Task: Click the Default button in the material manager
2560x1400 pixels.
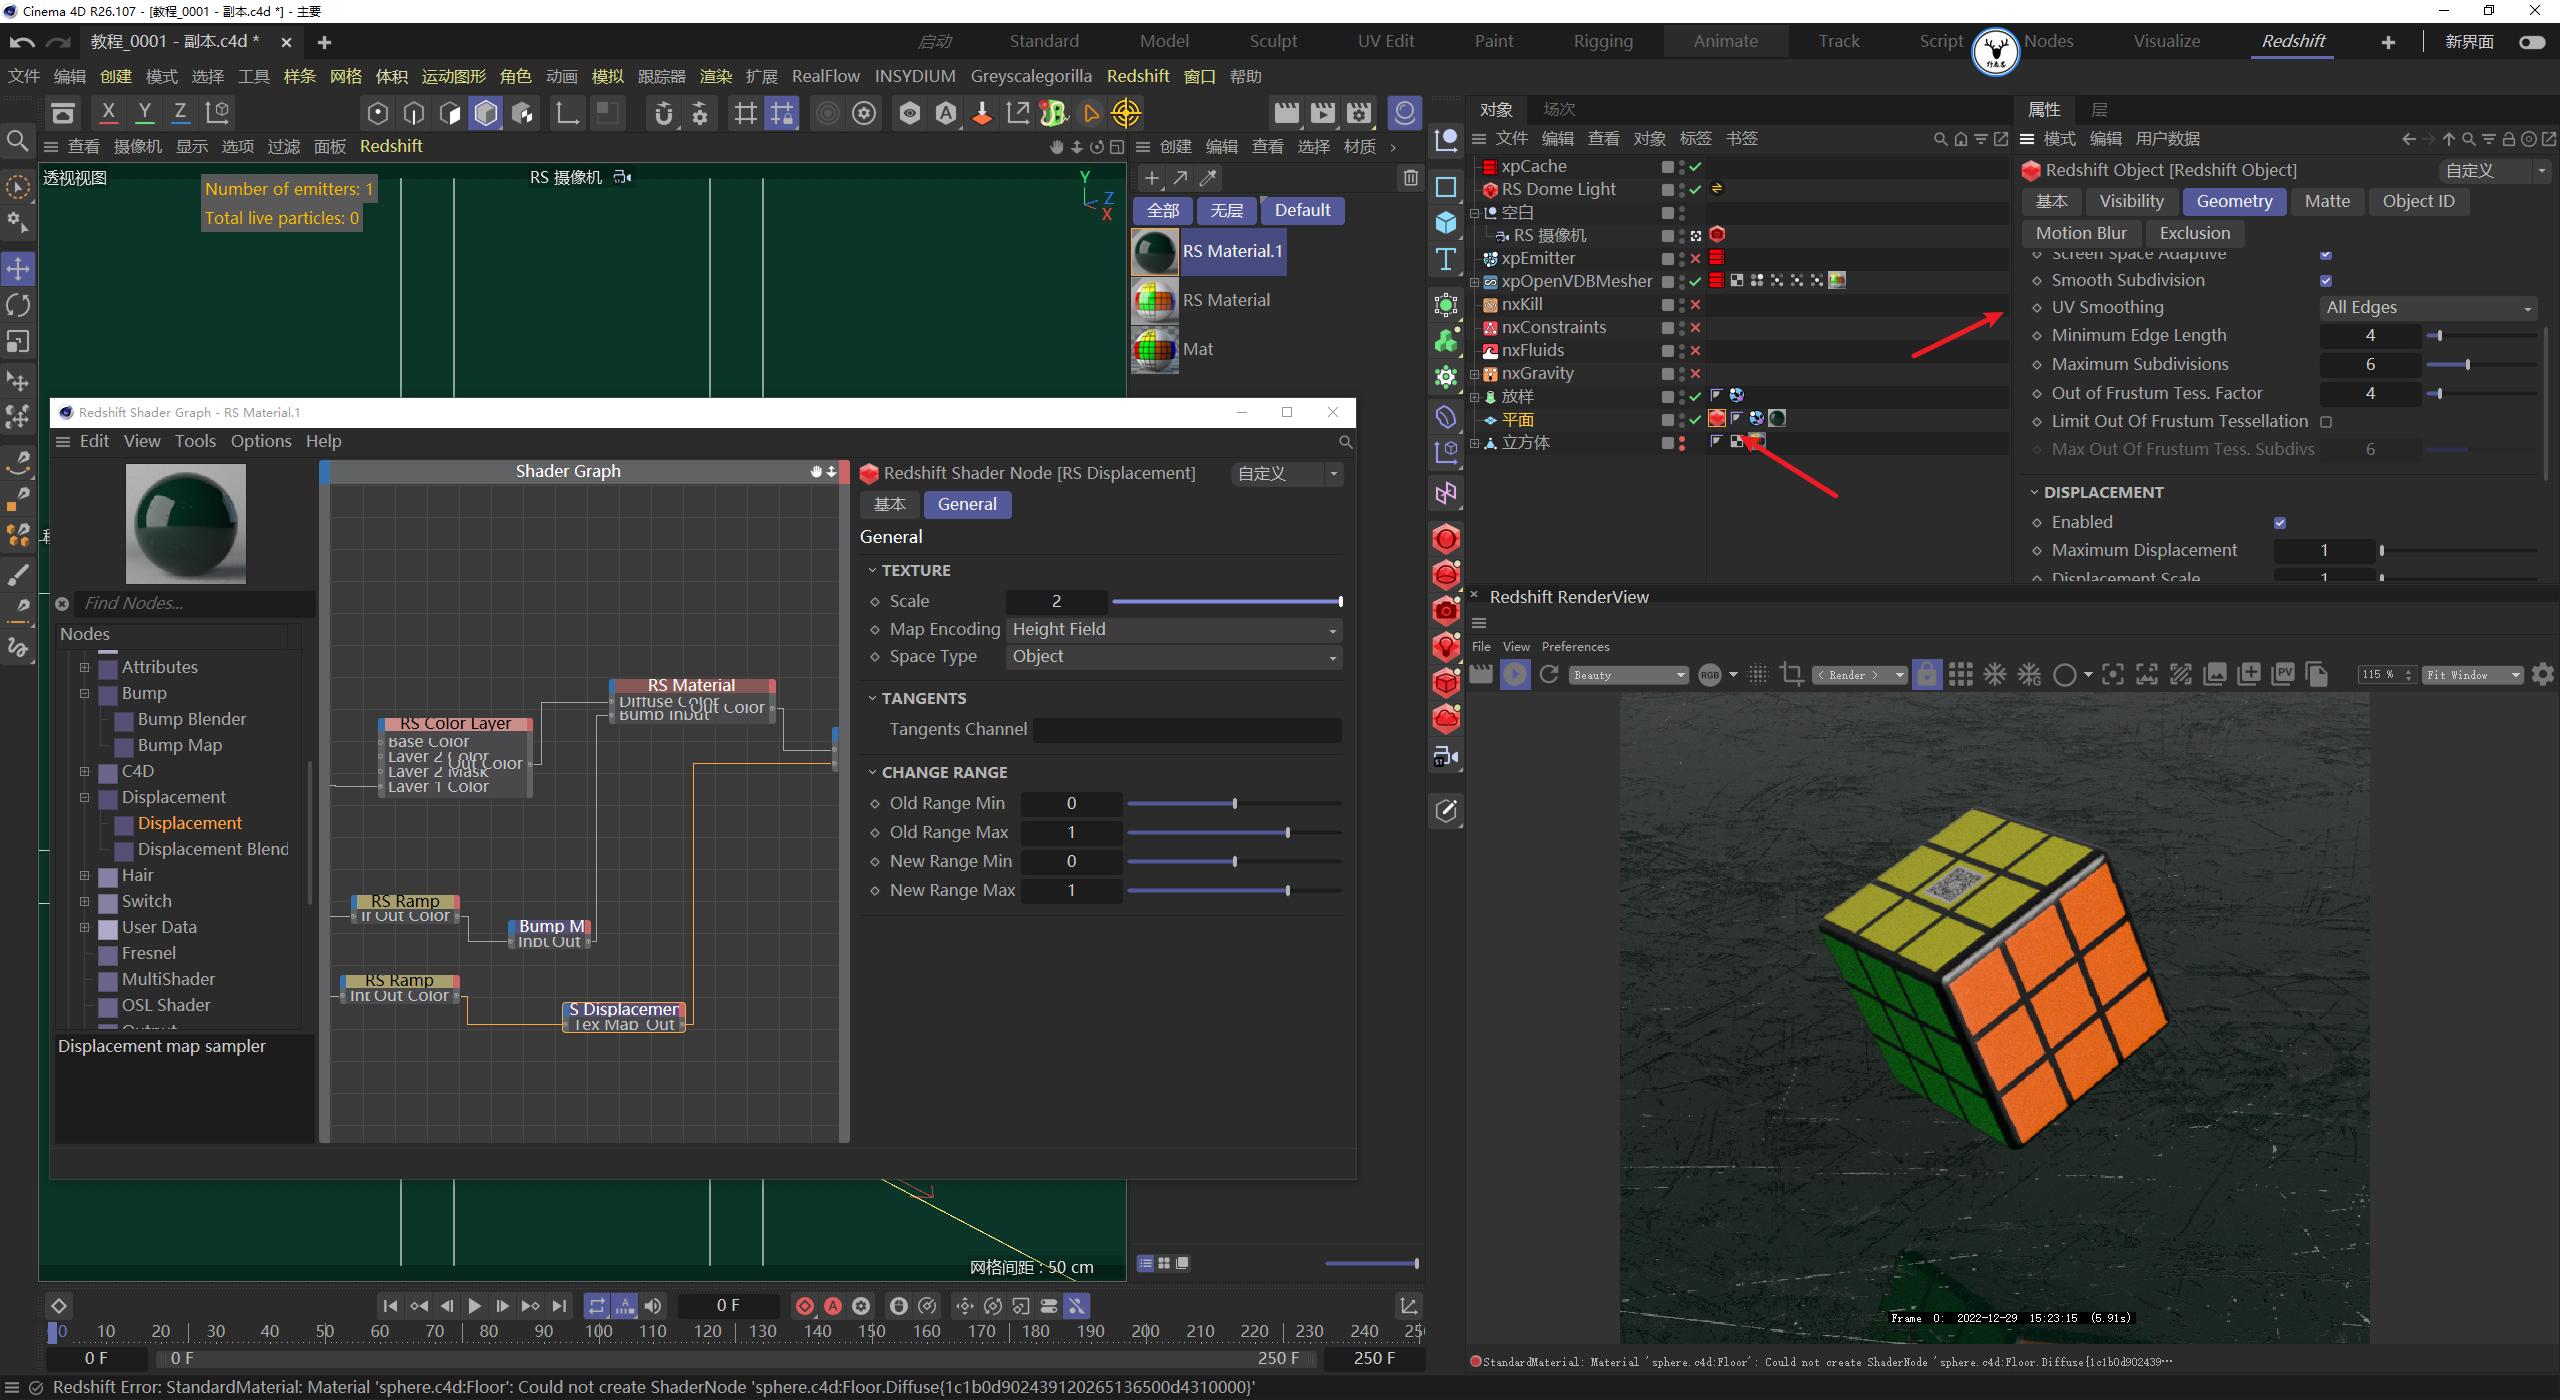Action: tap(1301, 210)
